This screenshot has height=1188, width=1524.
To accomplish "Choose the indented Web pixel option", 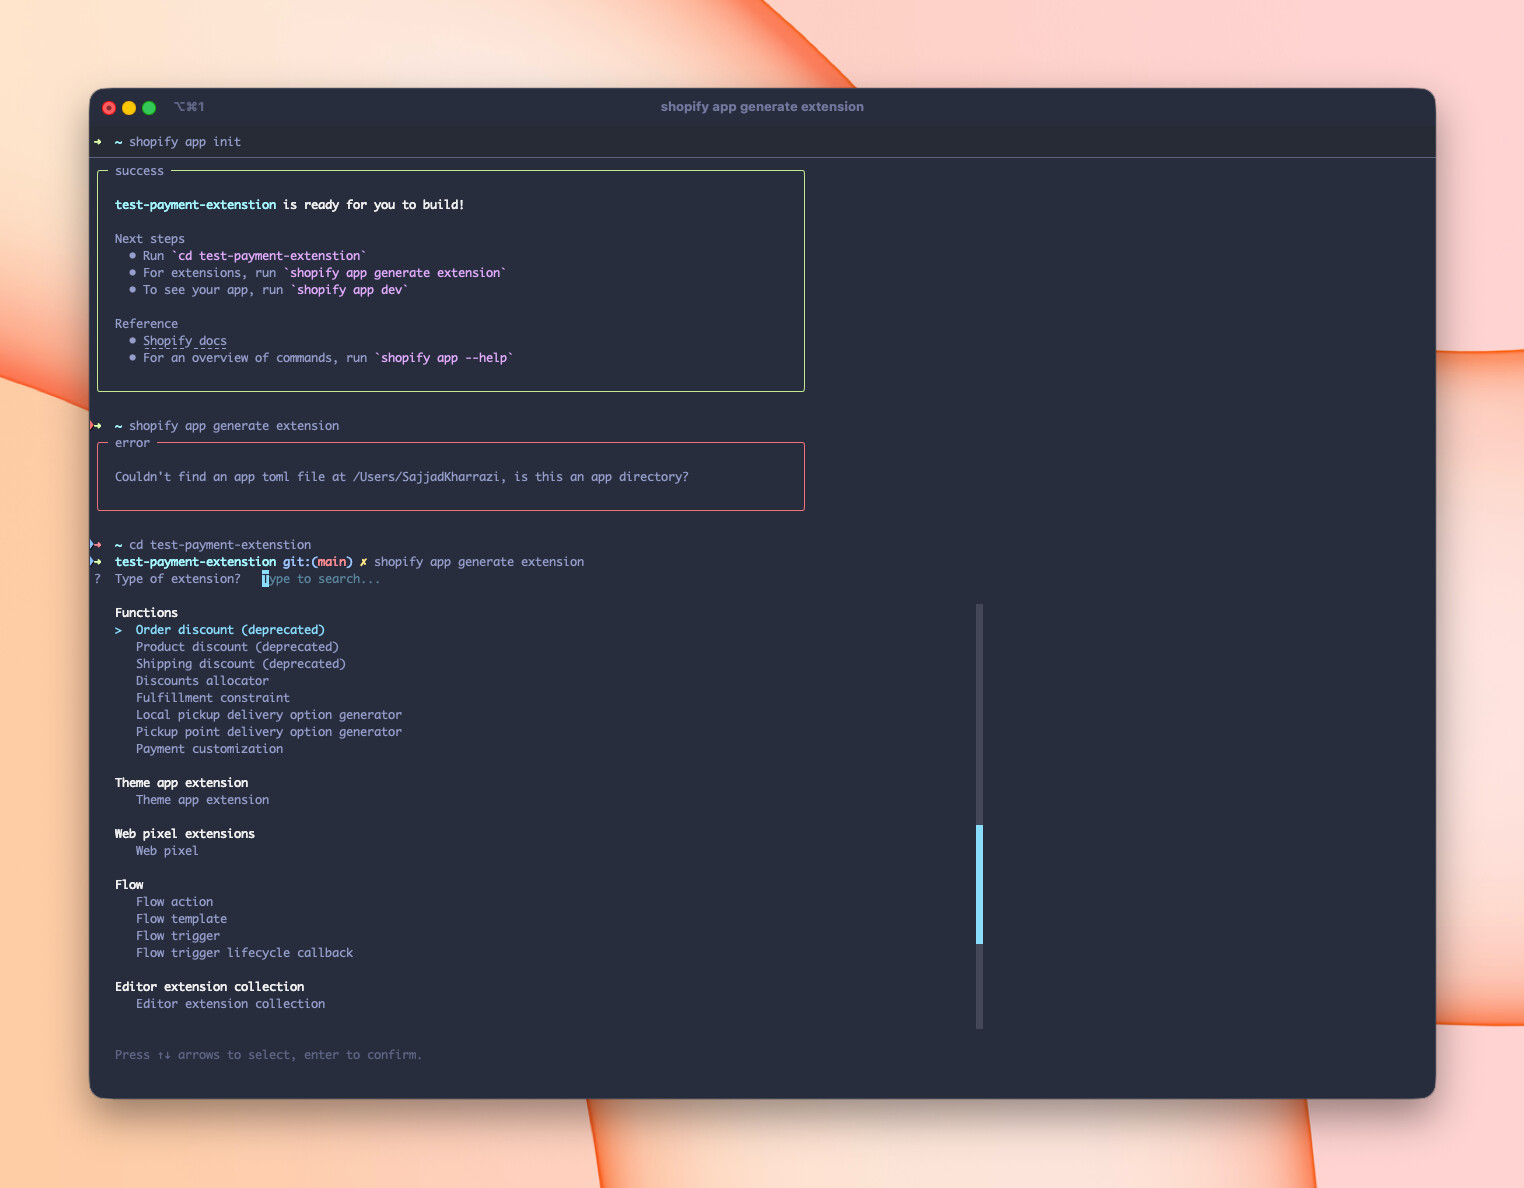I will click(167, 851).
